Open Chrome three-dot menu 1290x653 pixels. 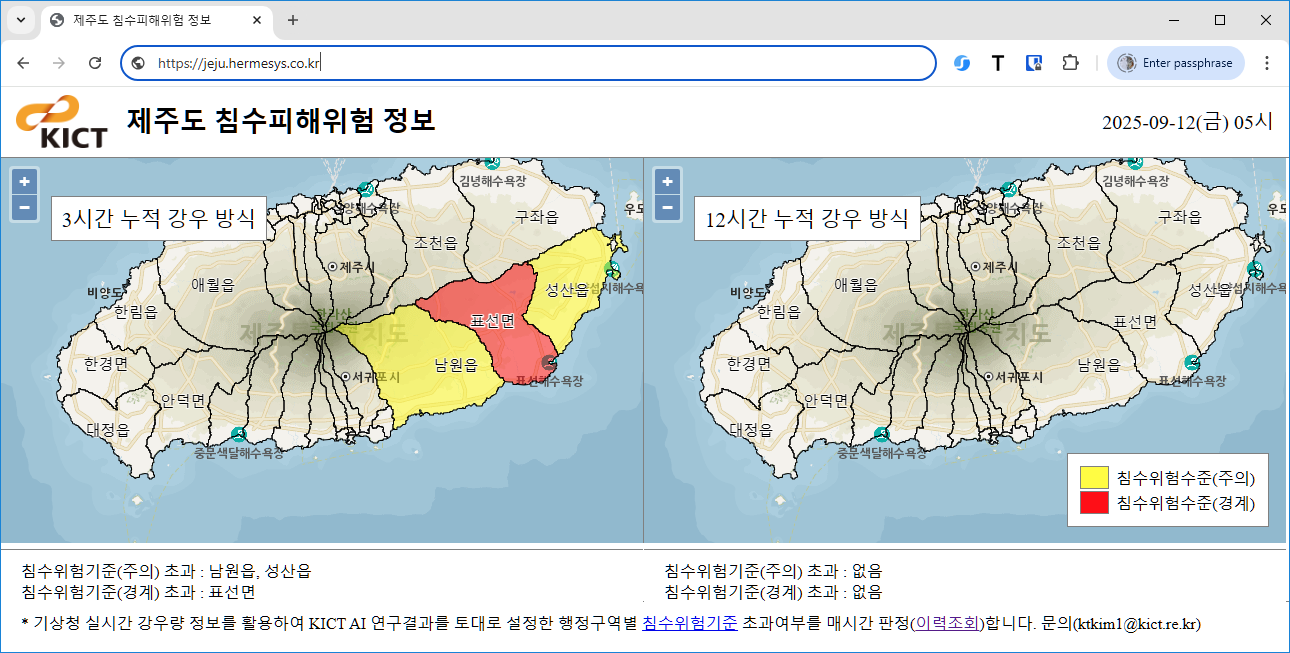click(1266, 63)
